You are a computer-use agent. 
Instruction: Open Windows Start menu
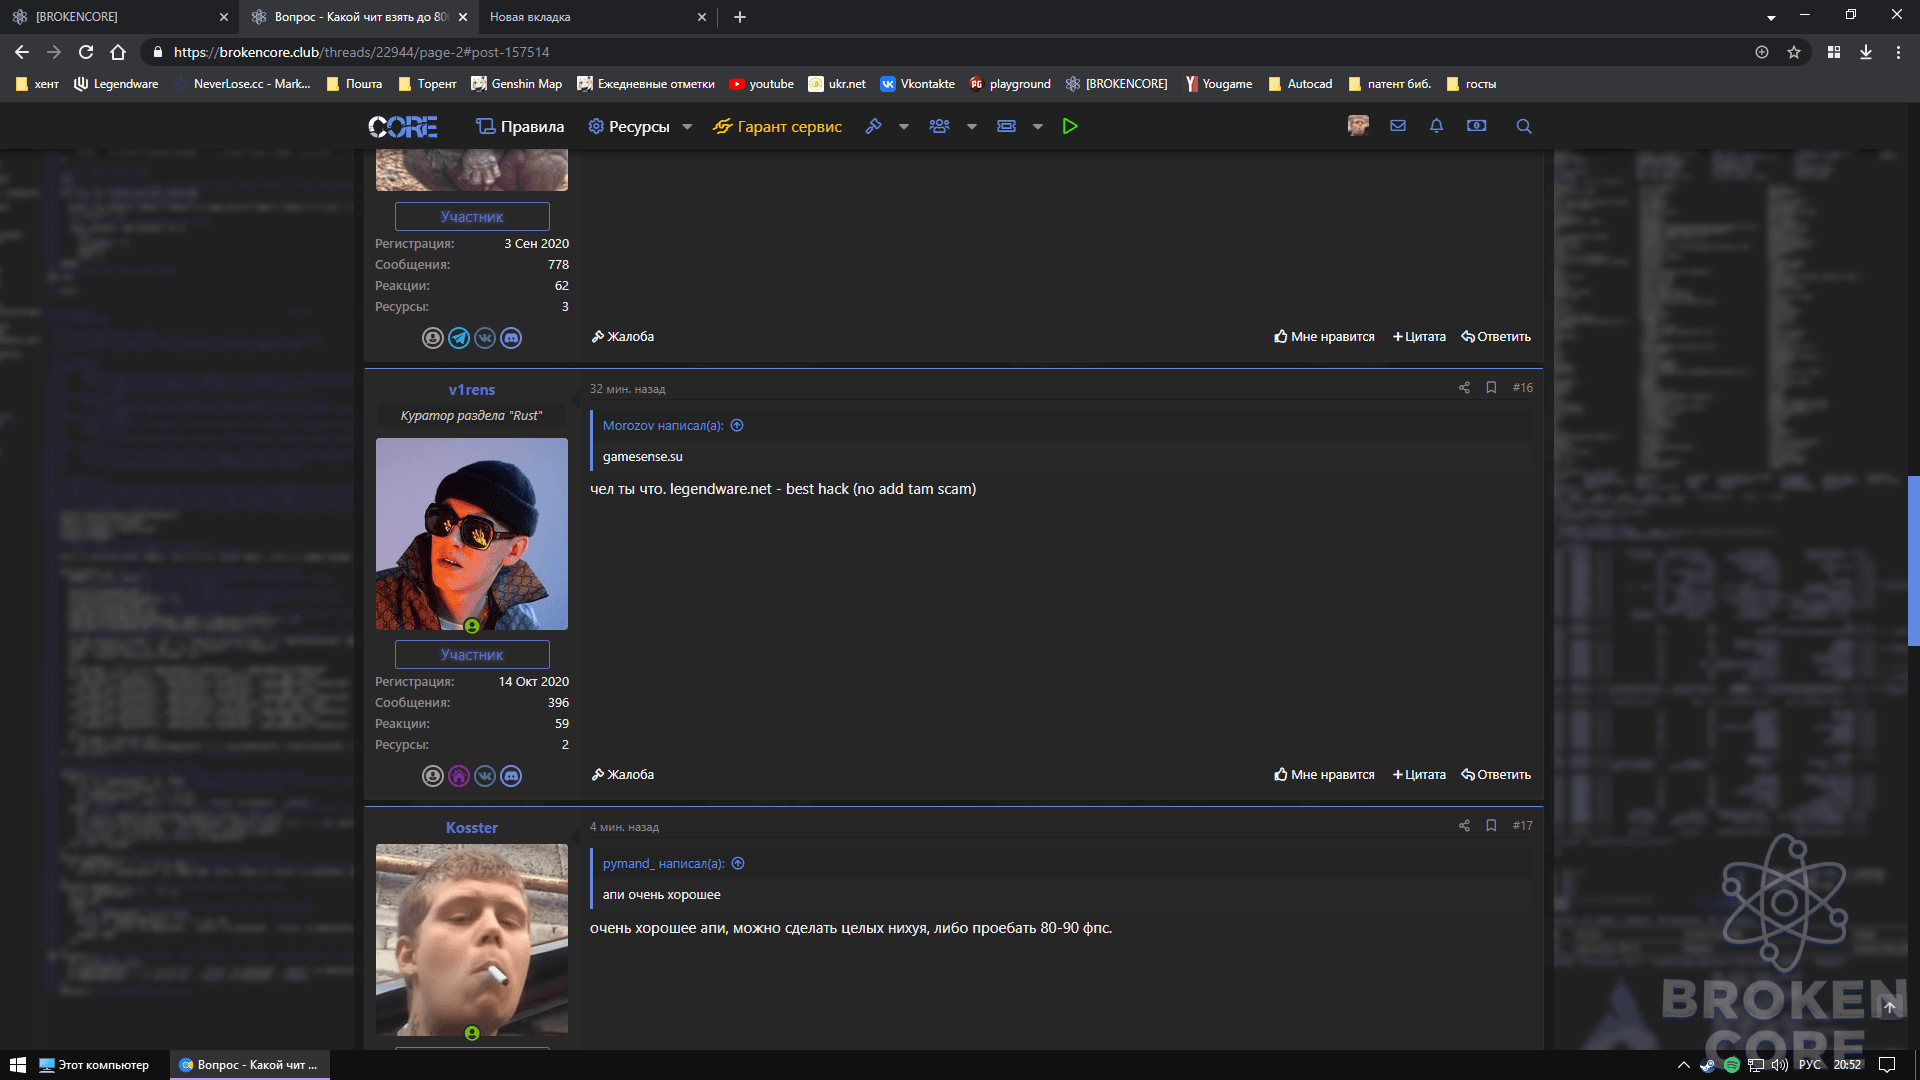[17, 1065]
